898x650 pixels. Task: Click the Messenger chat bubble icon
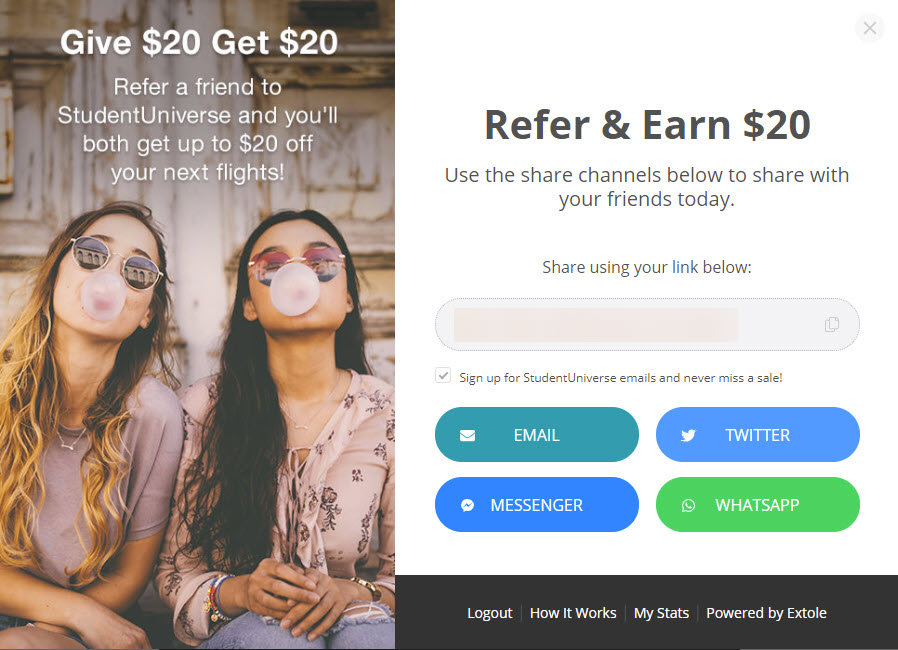tap(467, 505)
